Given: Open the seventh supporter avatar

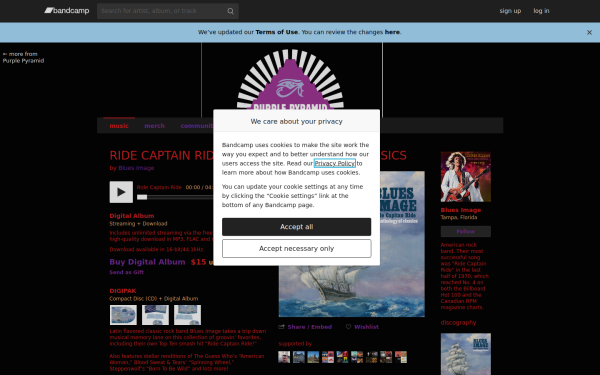Looking at the screenshot, I should [x=372, y=357].
